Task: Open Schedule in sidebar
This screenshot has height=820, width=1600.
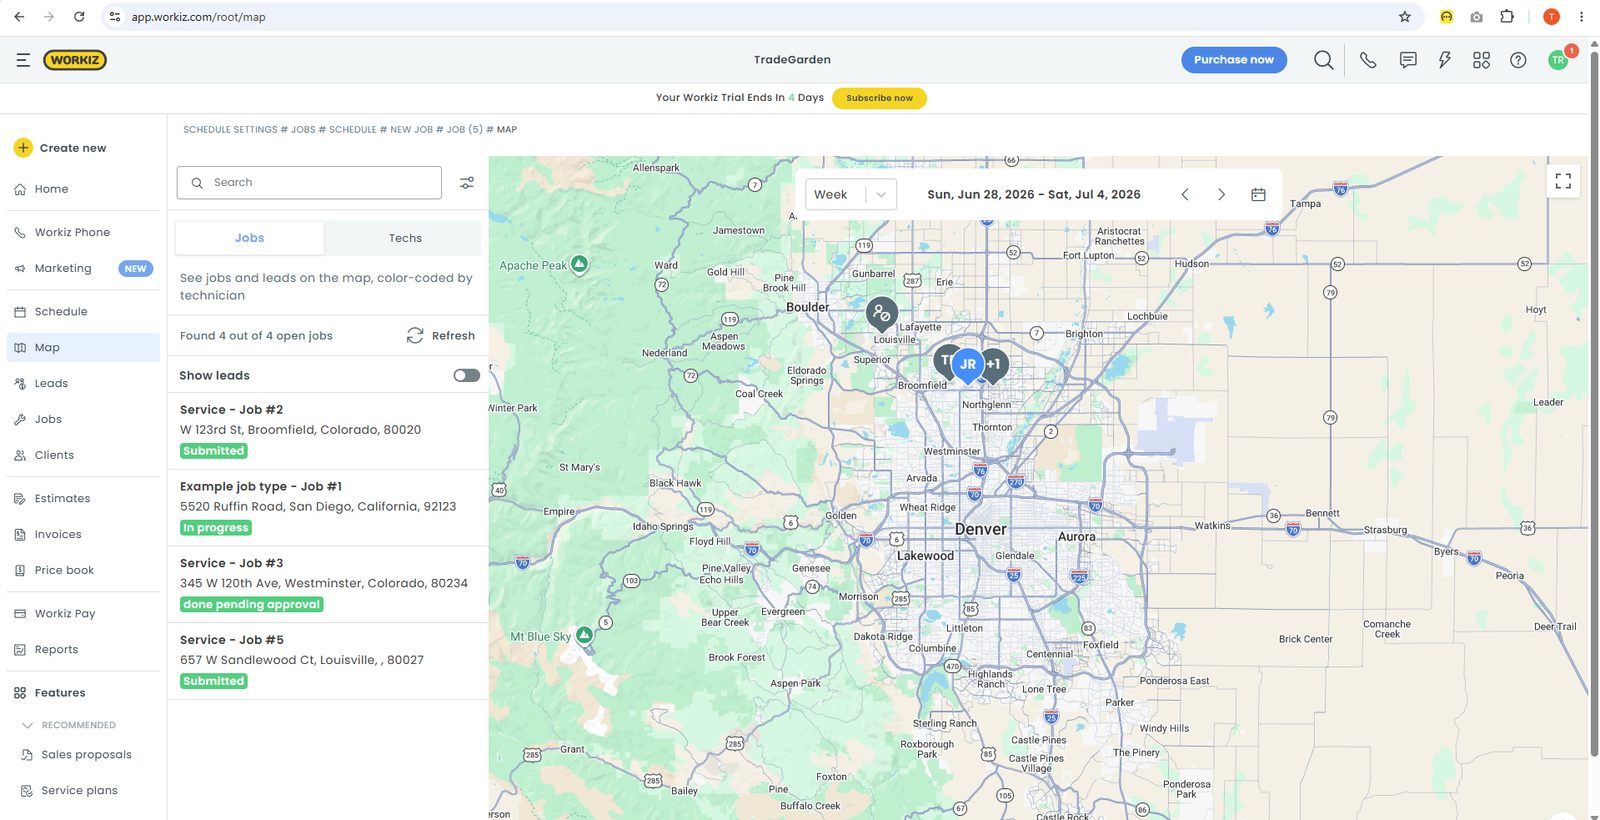Action: (x=83, y=312)
